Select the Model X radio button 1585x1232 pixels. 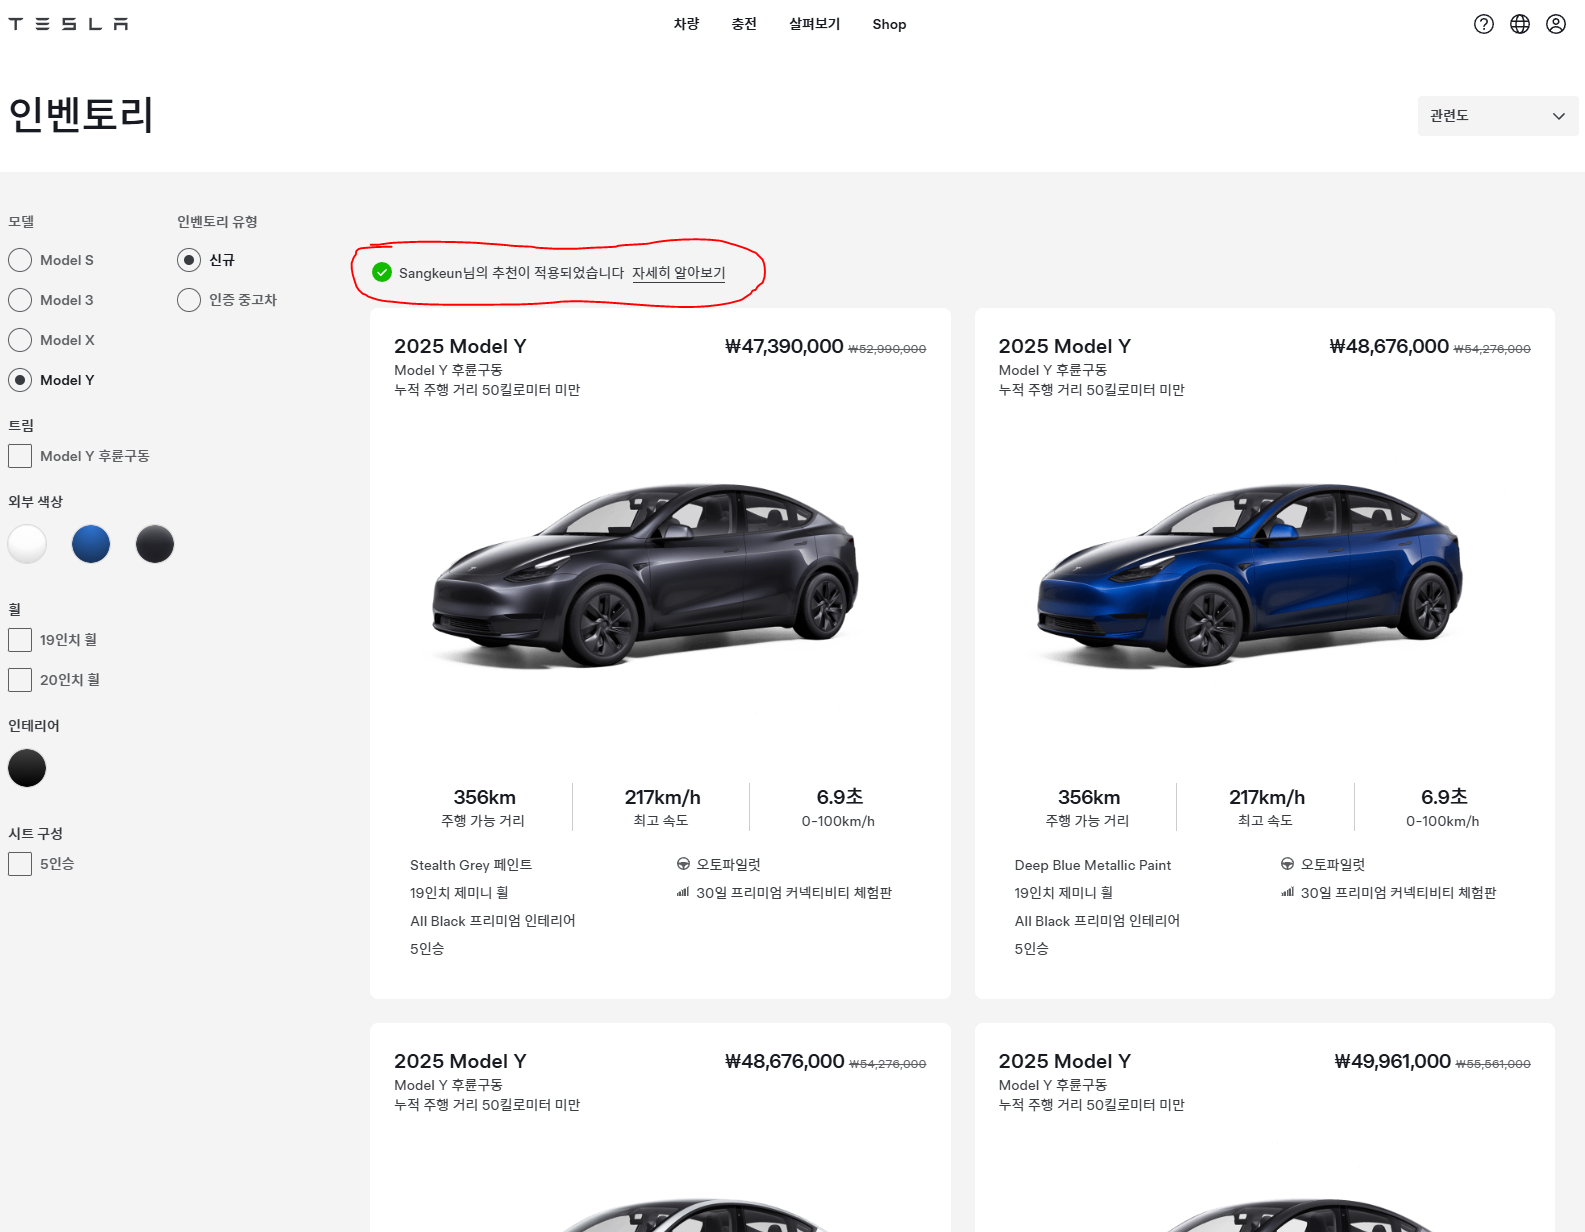click(x=20, y=340)
